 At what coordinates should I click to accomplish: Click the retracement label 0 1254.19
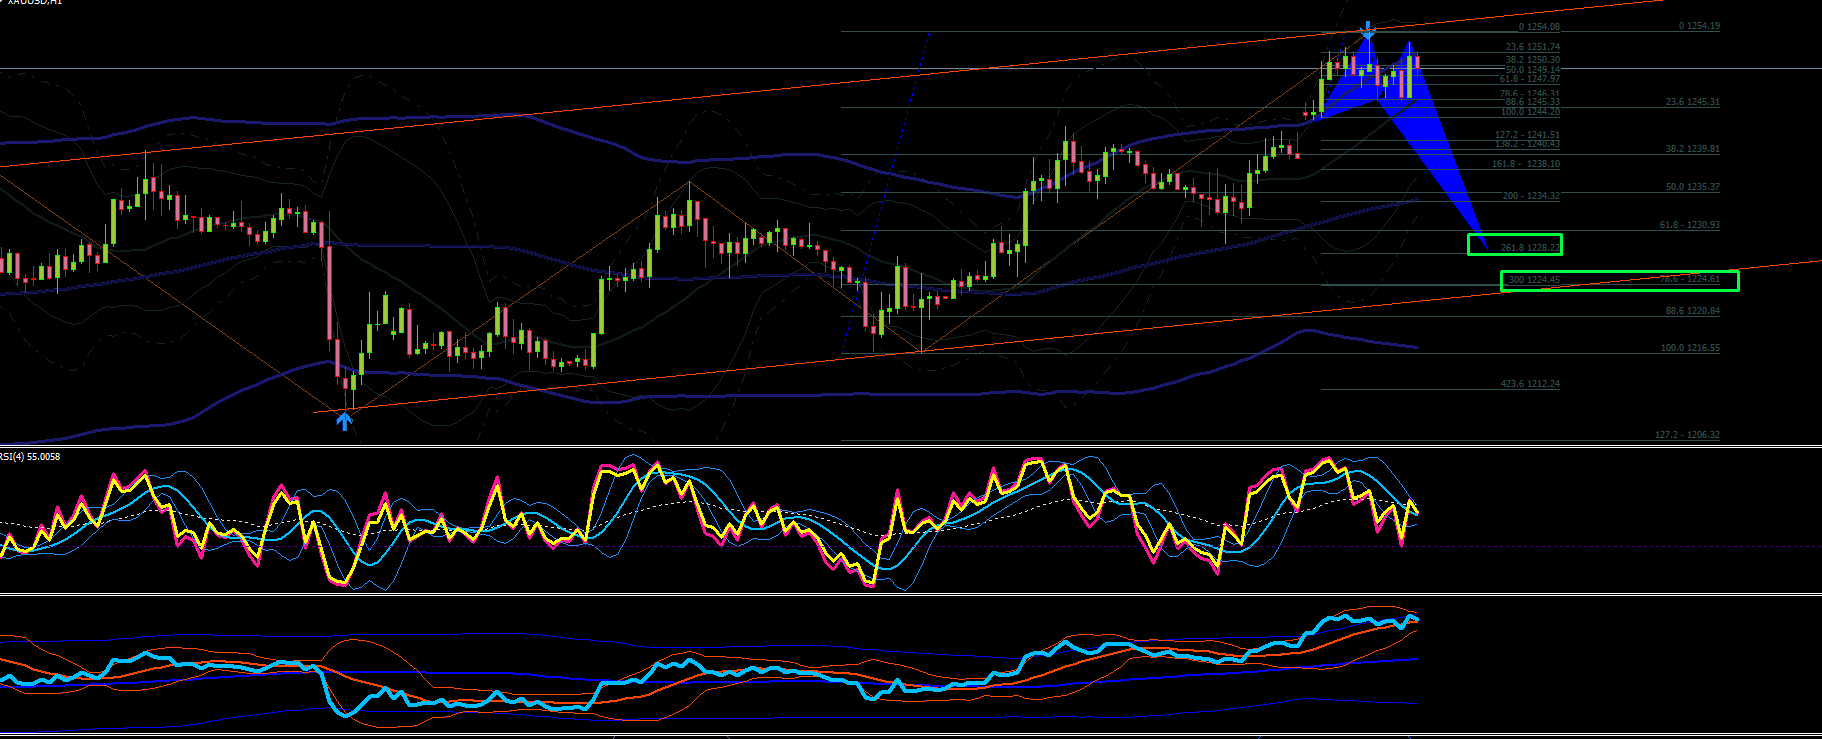pos(1699,26)
